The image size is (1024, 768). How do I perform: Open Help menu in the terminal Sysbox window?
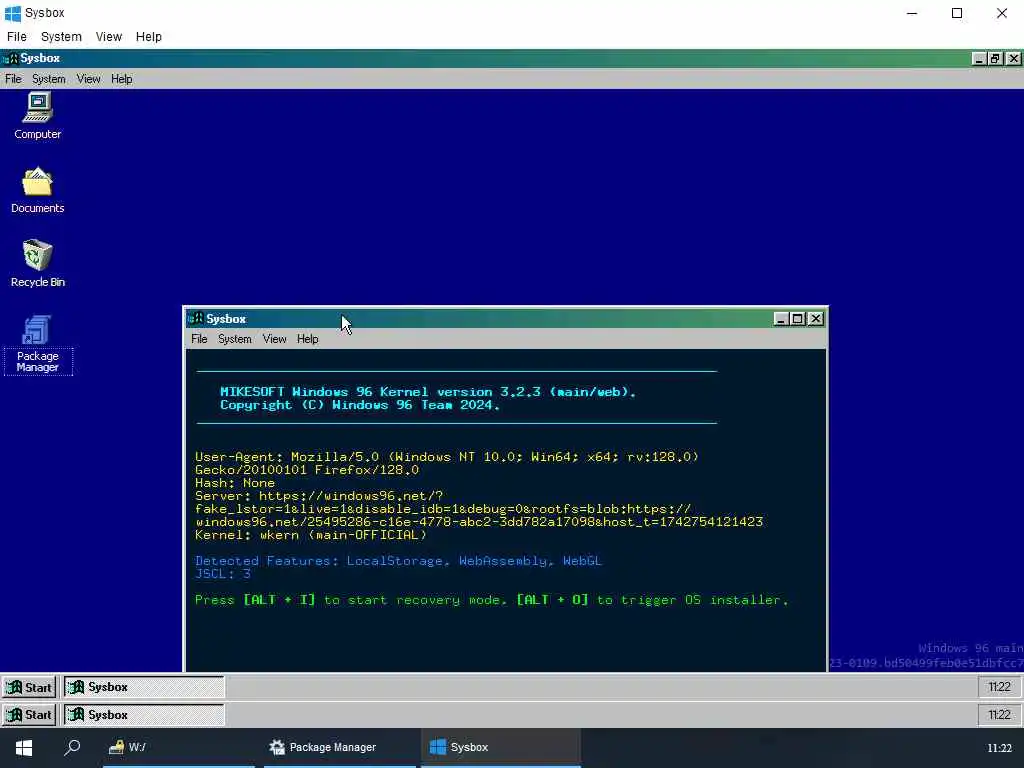click(308, 339)
